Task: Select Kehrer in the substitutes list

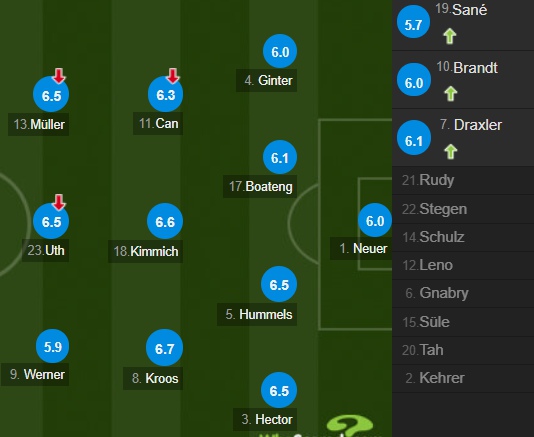Action: pos(463,378)
